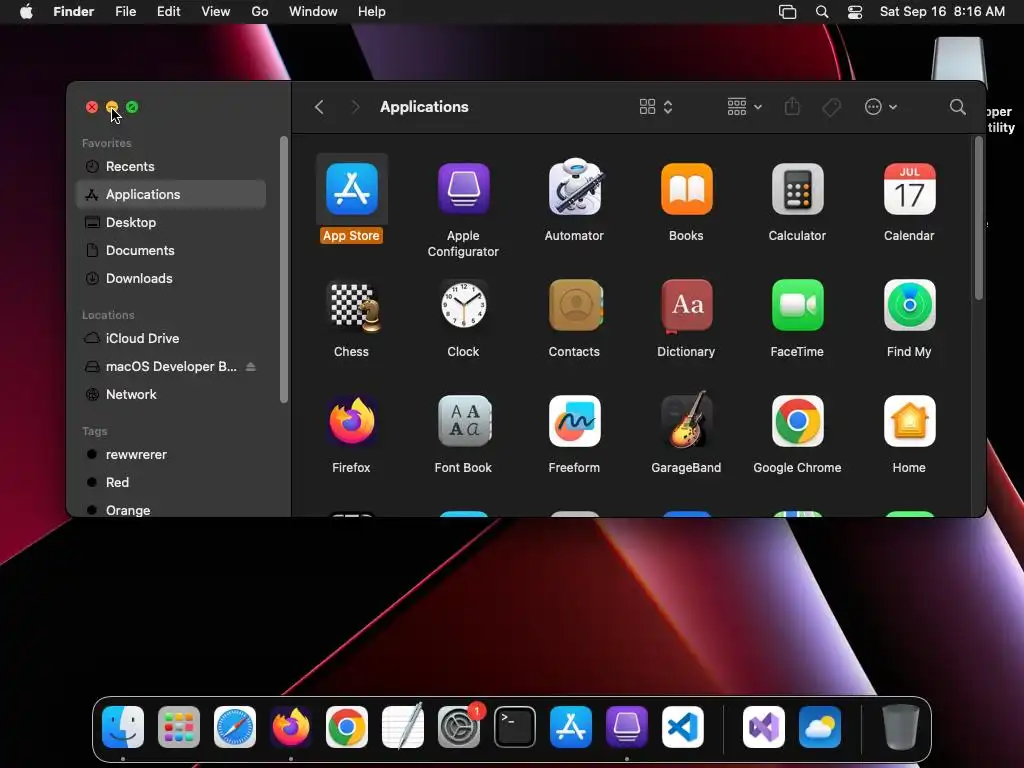Open Apple Configurator in Applications
The height and width of the screenshot is (768, 1024).
[x=464, y=189]
